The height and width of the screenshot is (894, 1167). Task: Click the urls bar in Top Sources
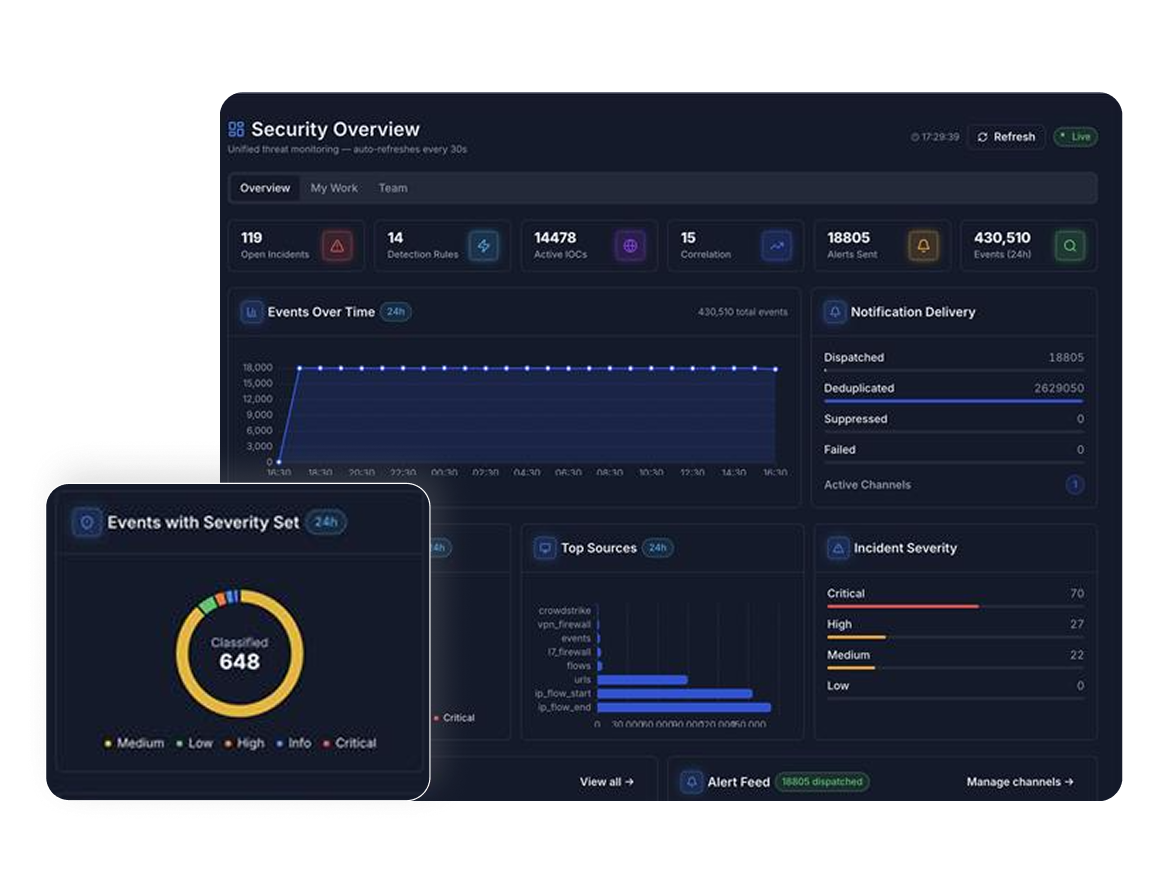(x=642, y=680)
